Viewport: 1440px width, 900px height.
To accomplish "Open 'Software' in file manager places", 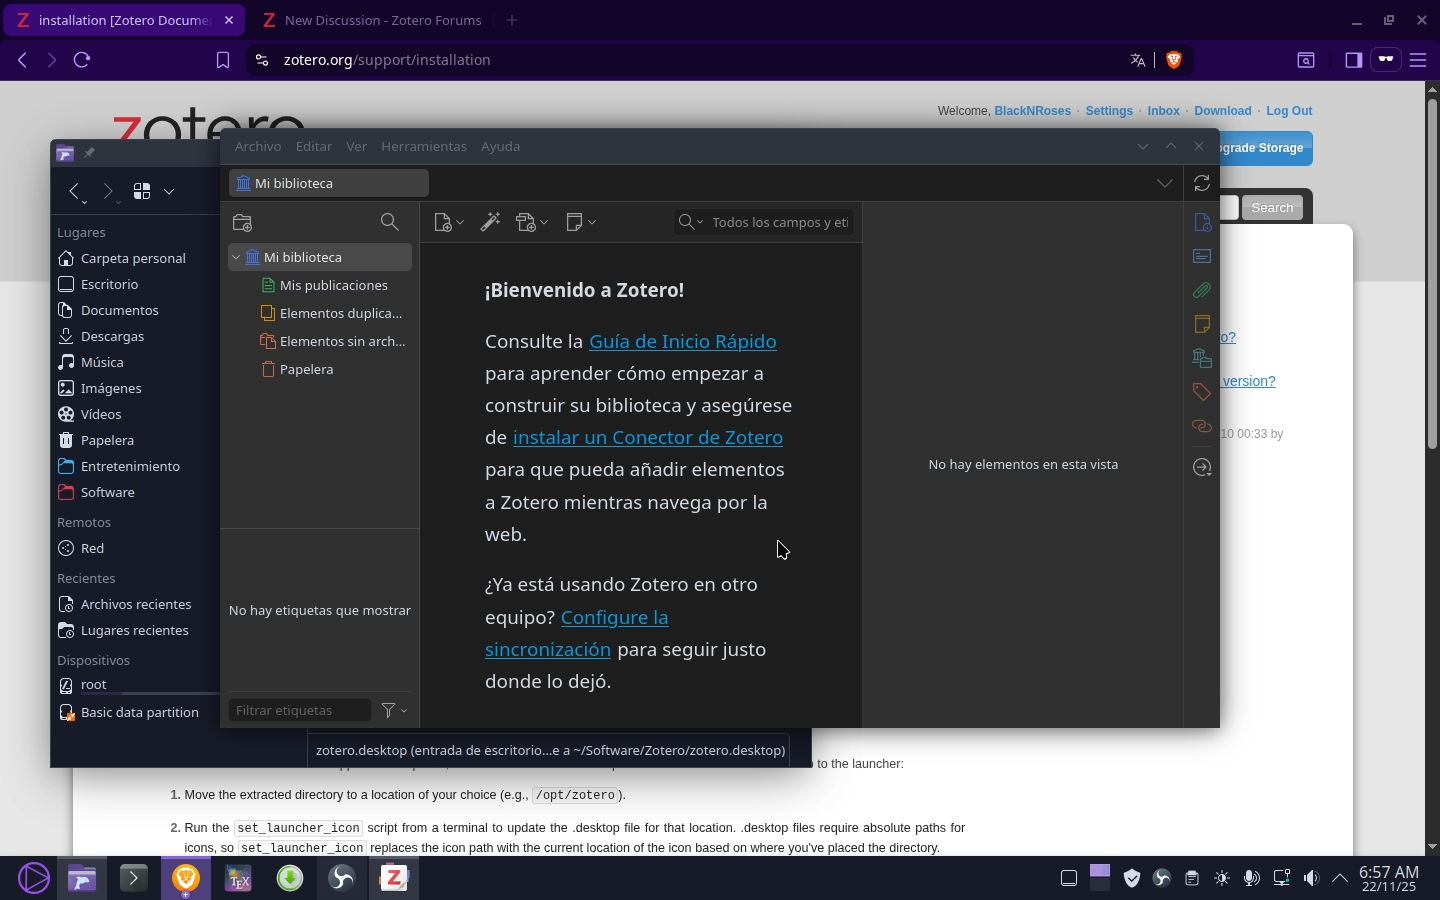I will 96,492.
